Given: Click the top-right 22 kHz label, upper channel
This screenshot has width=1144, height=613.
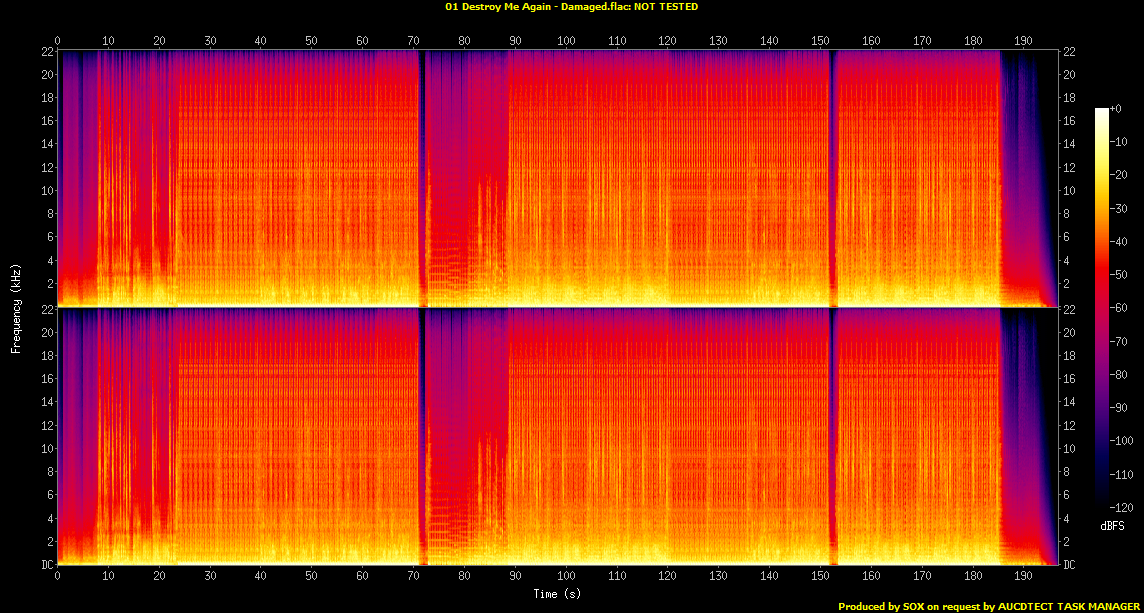Looking at the screenshot, I should pos(1068,52).
